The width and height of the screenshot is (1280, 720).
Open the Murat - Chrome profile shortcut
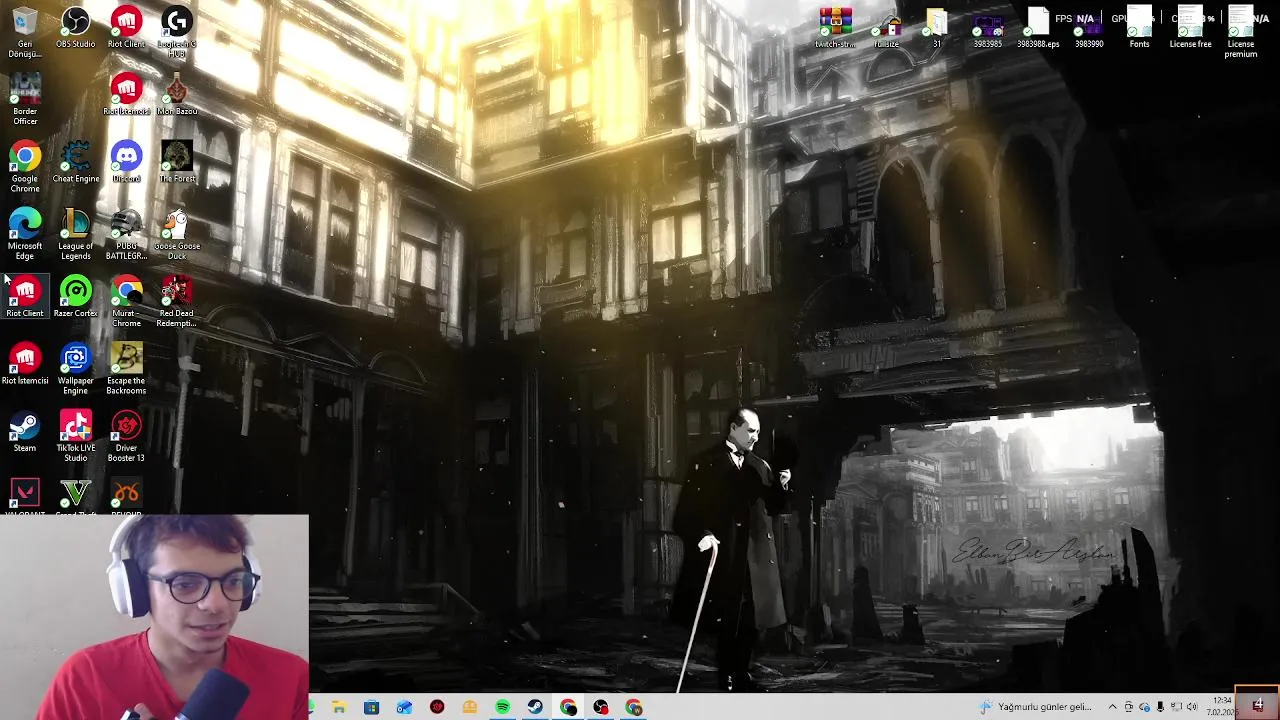tap(126, 301)
